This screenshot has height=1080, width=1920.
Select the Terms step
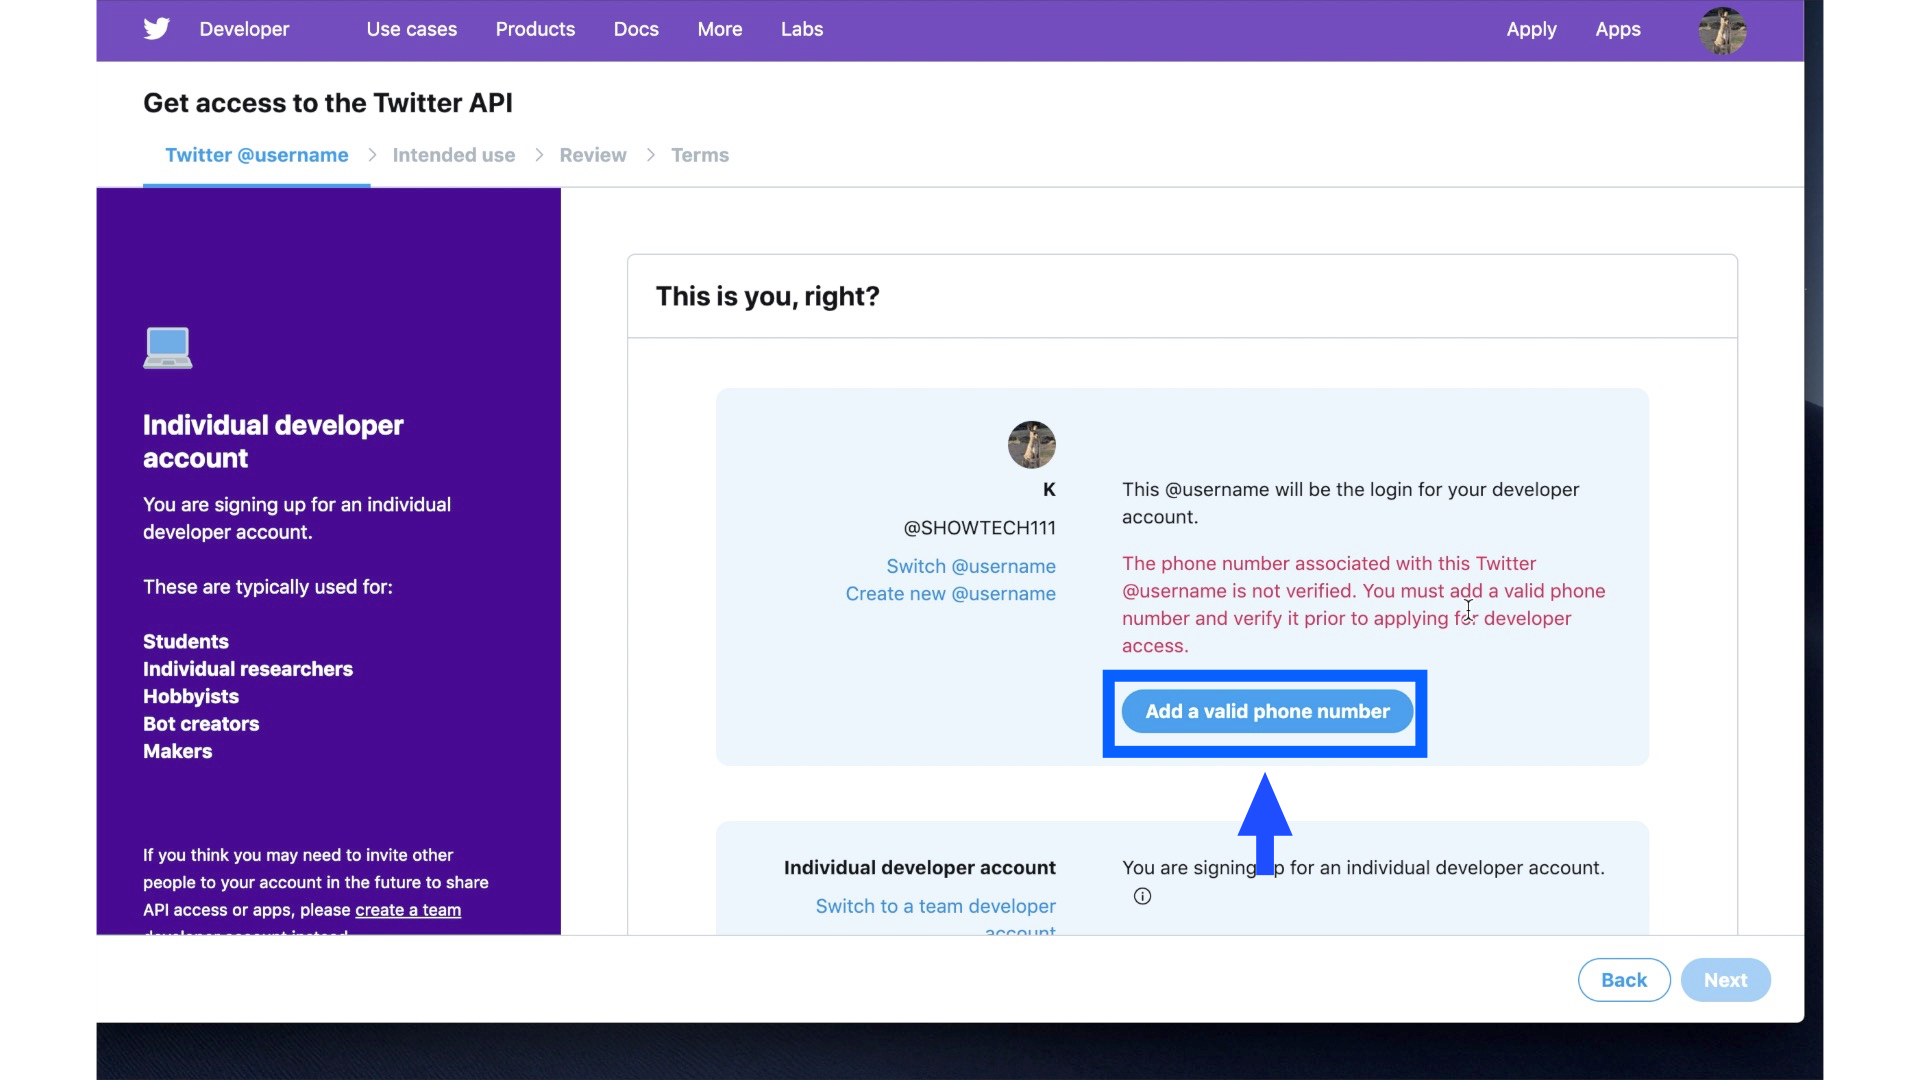click(x=700, y=155)
